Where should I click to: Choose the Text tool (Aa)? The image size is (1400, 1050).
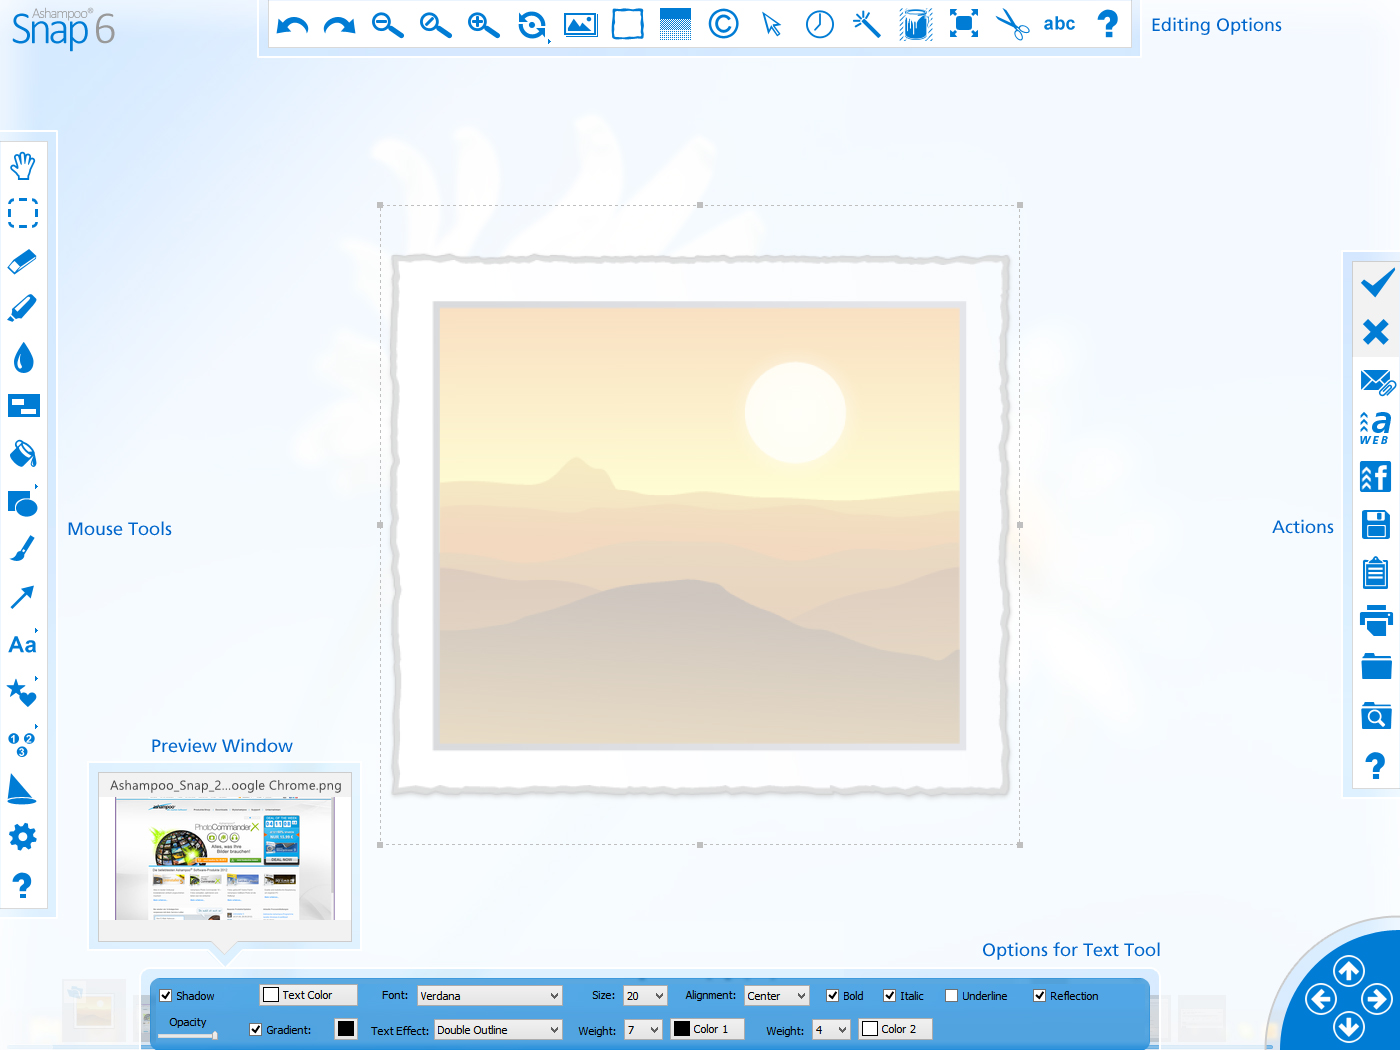coord(22,645)
